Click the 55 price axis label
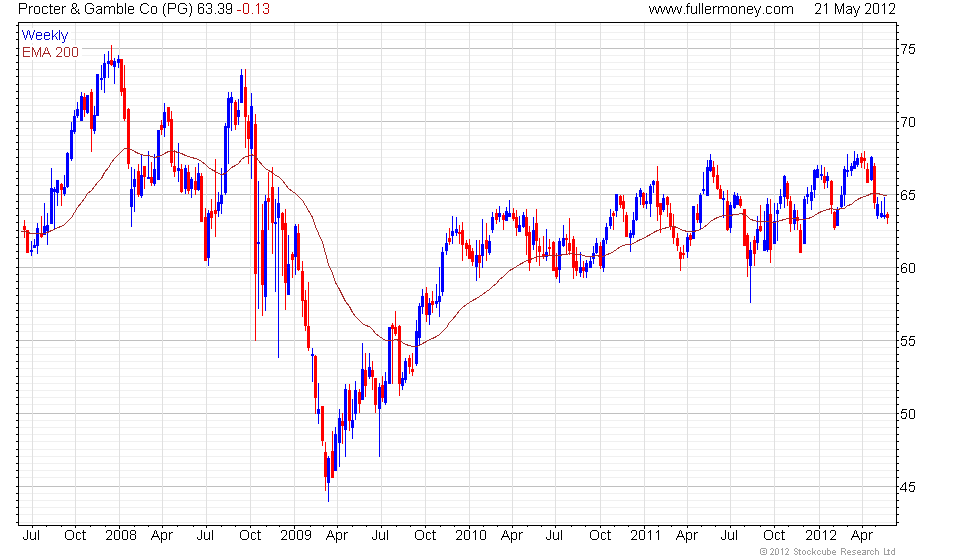 [x=908, y=341]
